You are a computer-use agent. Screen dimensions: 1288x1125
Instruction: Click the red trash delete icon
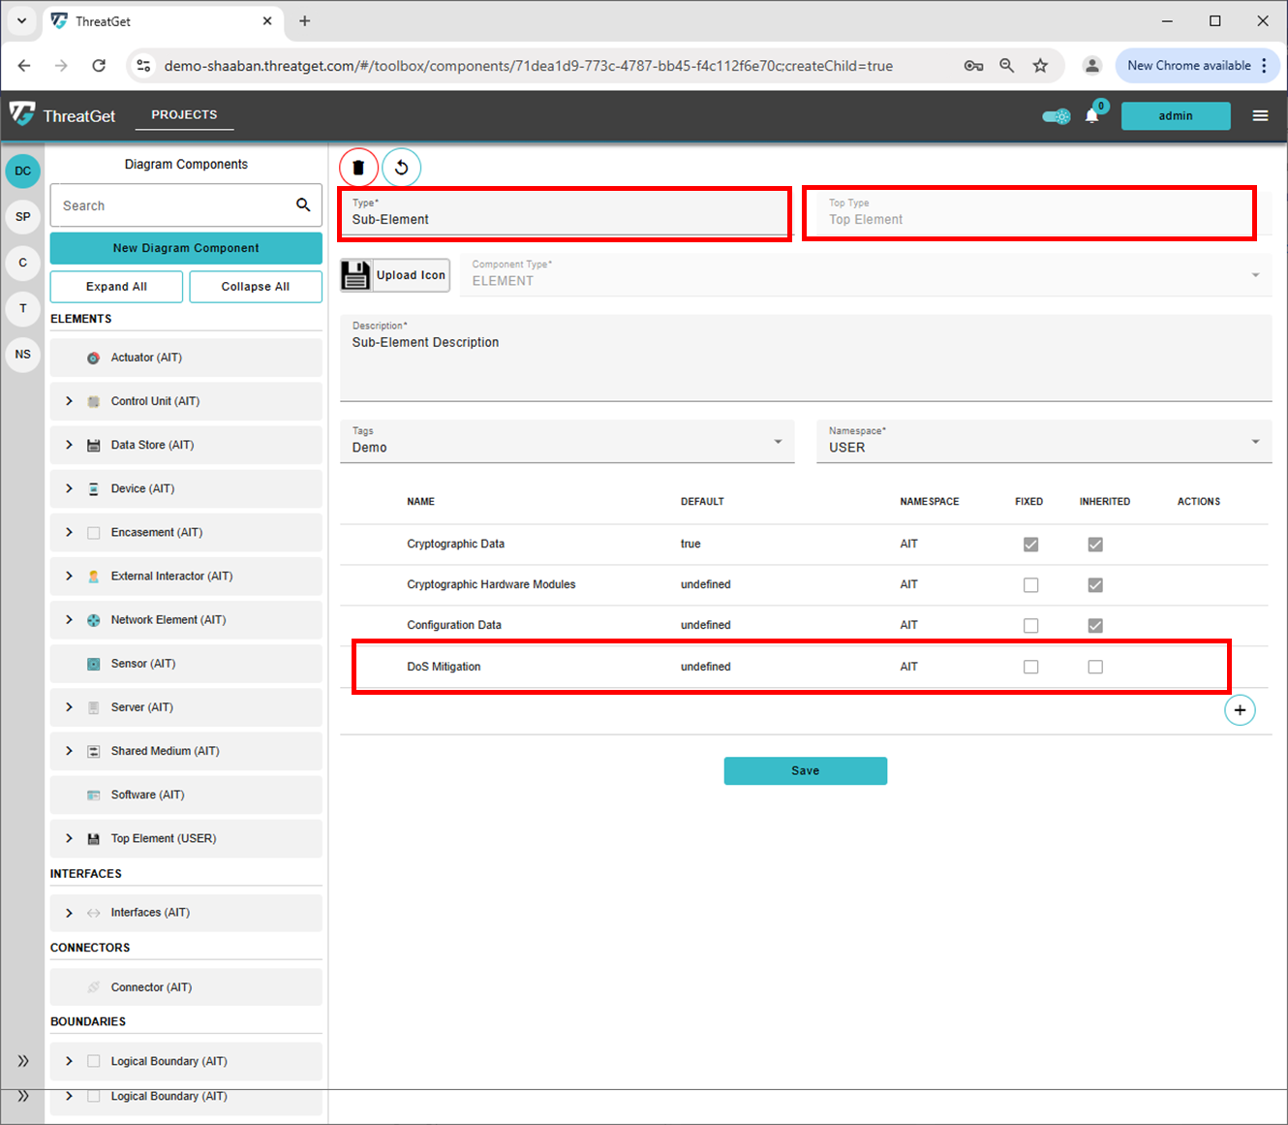coord(358,167)
